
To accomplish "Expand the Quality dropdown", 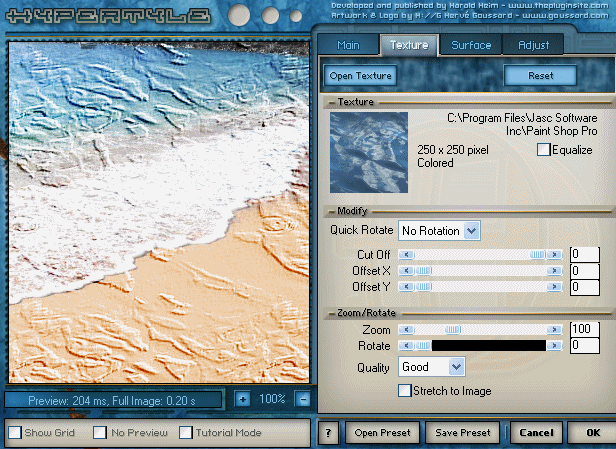I will coord(456,367).
